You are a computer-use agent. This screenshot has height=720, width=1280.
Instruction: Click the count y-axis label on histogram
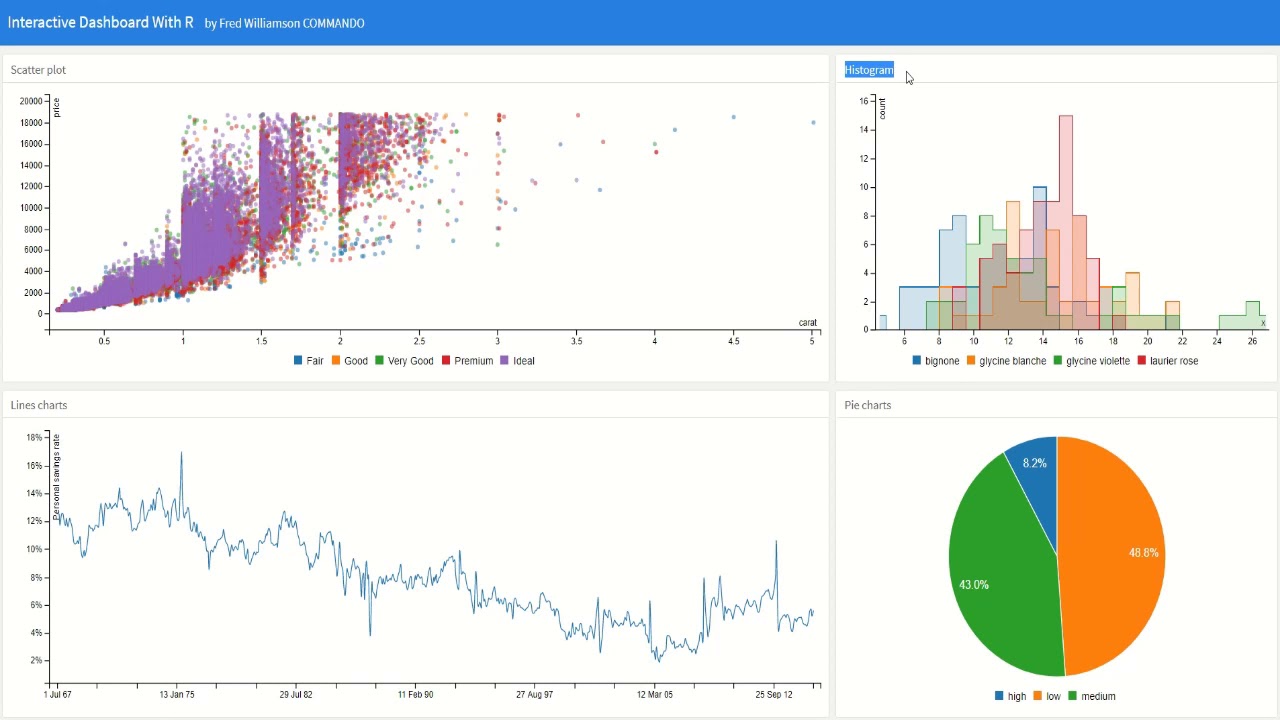883,109
